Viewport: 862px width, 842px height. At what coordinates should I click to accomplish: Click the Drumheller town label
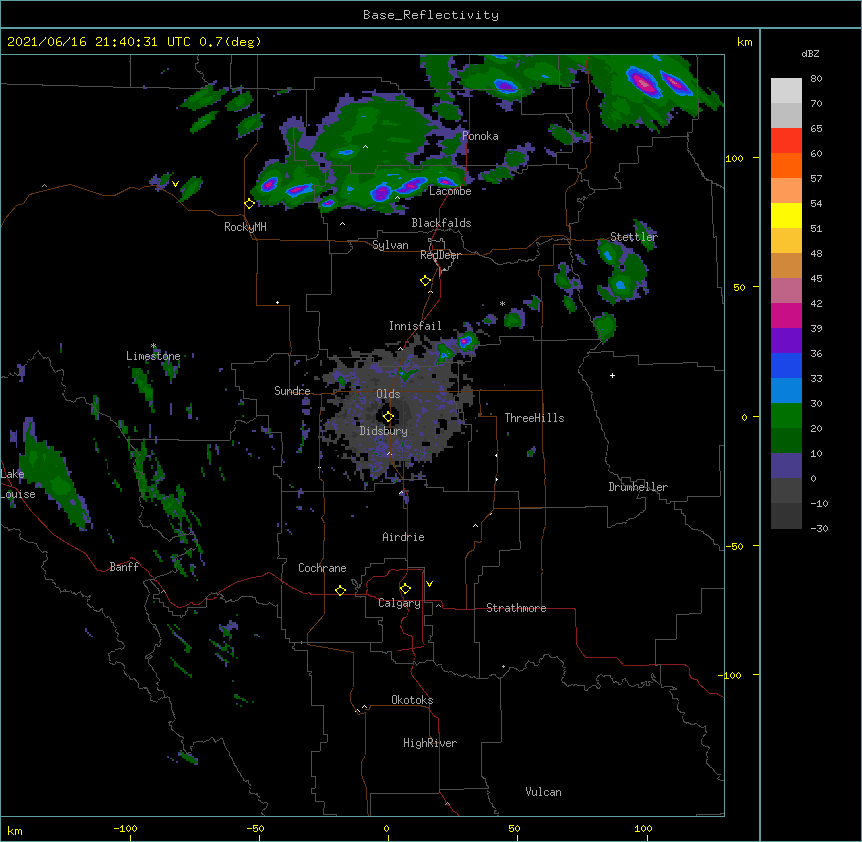point(638,487)
